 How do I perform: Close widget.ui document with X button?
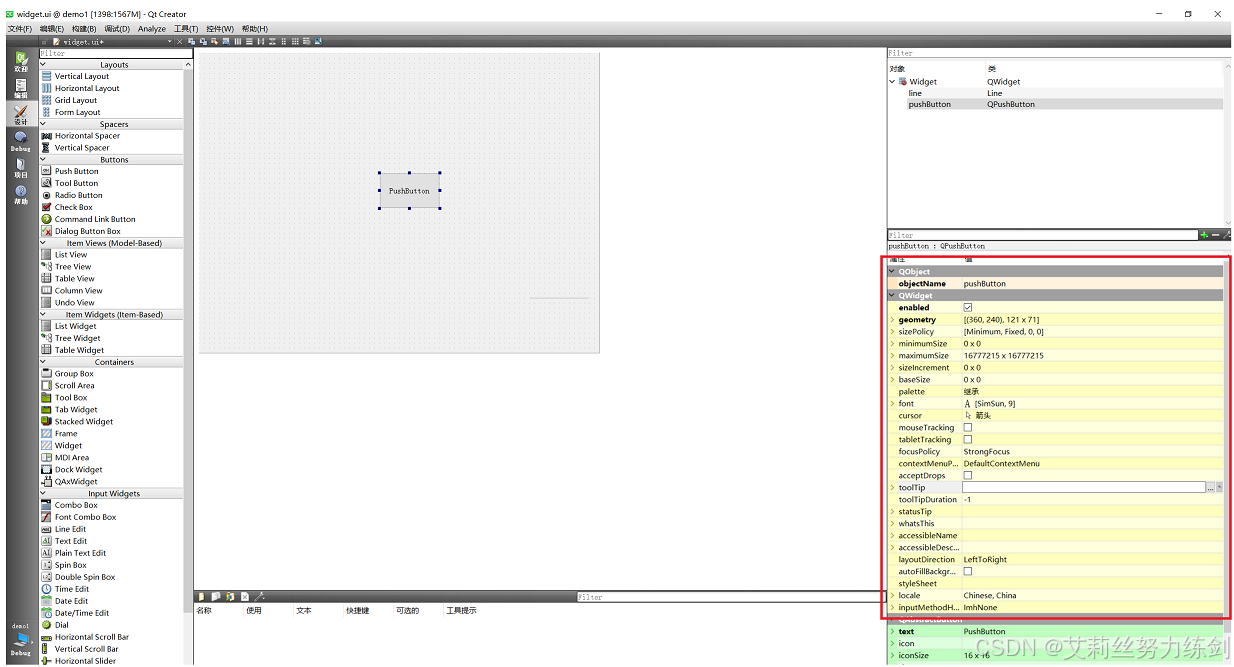tap(180, 42)
